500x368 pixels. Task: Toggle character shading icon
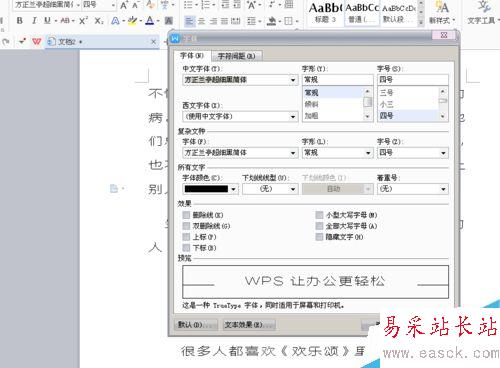coord(169,21)
